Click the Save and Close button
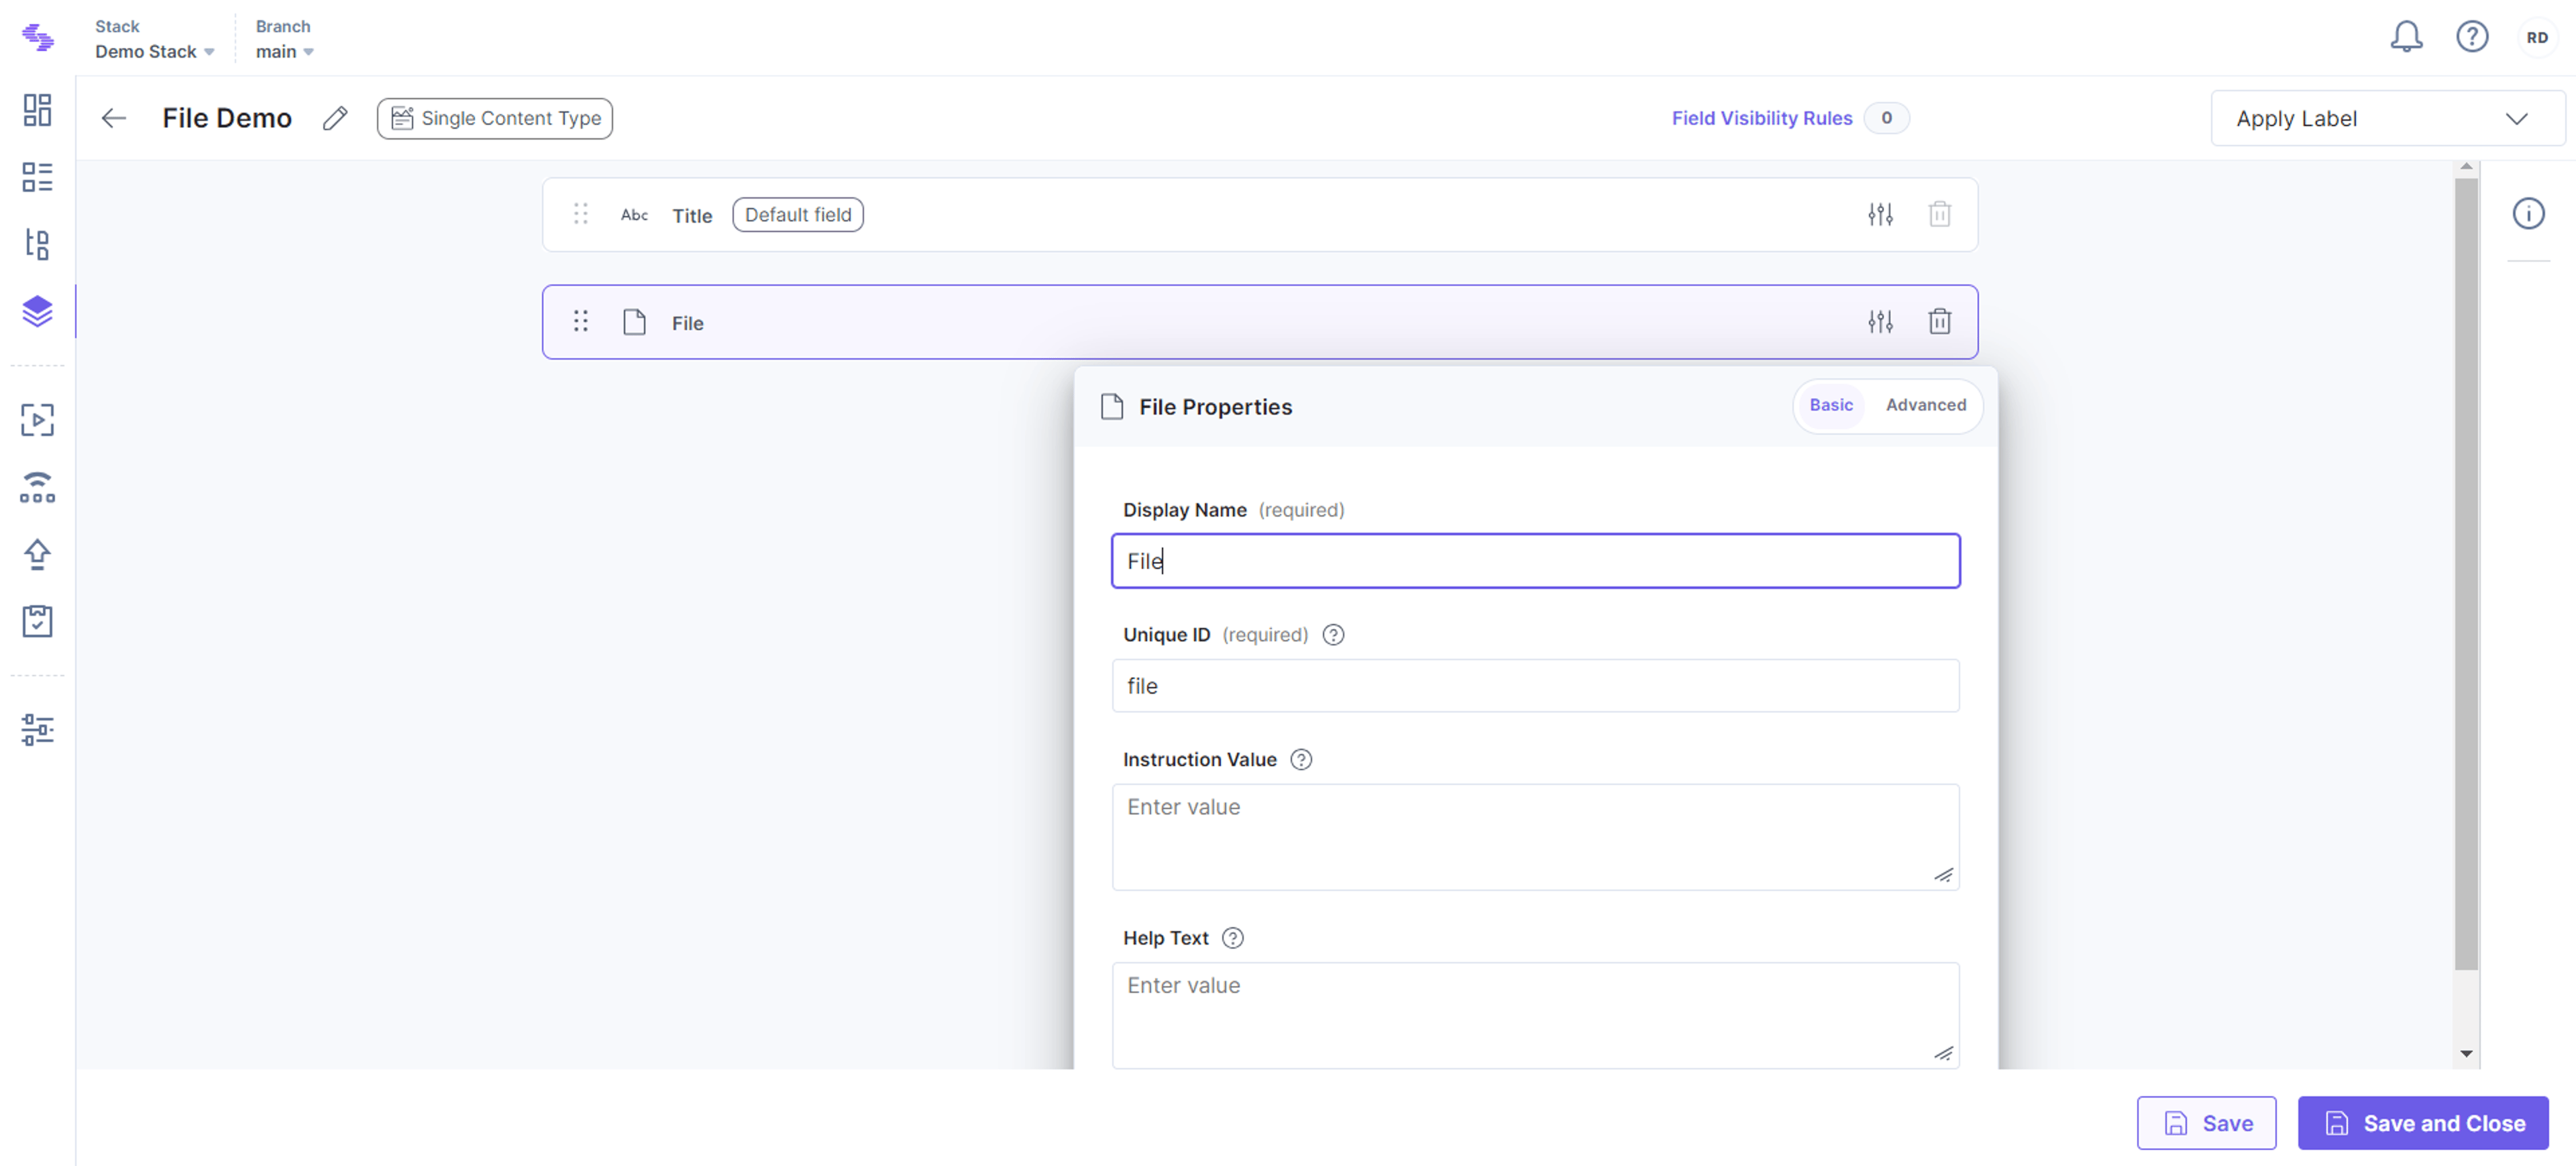 coord(2422,1123)
